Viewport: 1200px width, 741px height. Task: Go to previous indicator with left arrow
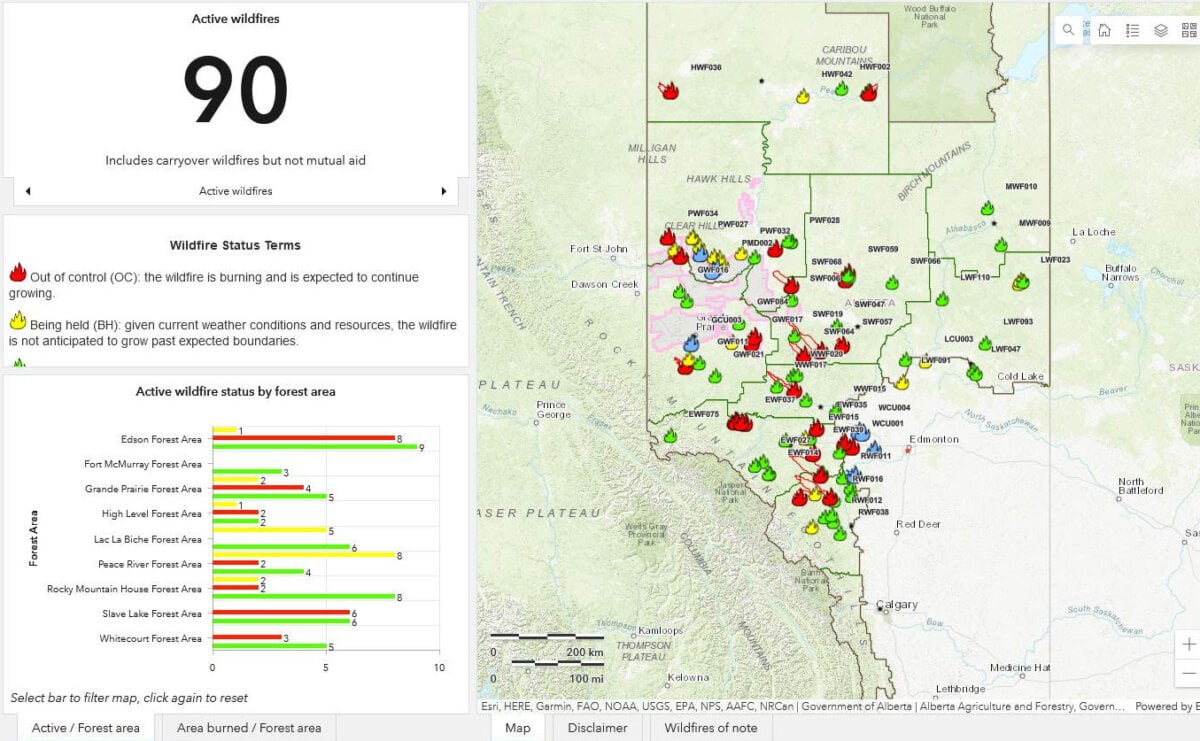28,191
